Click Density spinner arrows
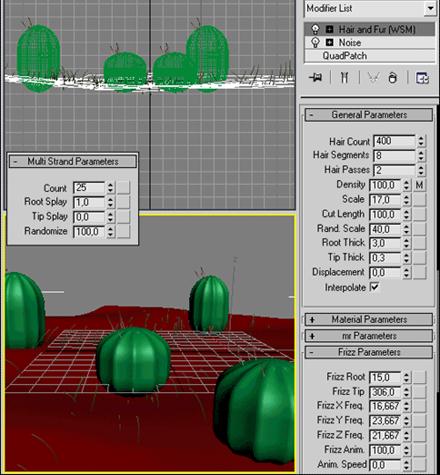 pyautogui.click(x=406, y=185)
